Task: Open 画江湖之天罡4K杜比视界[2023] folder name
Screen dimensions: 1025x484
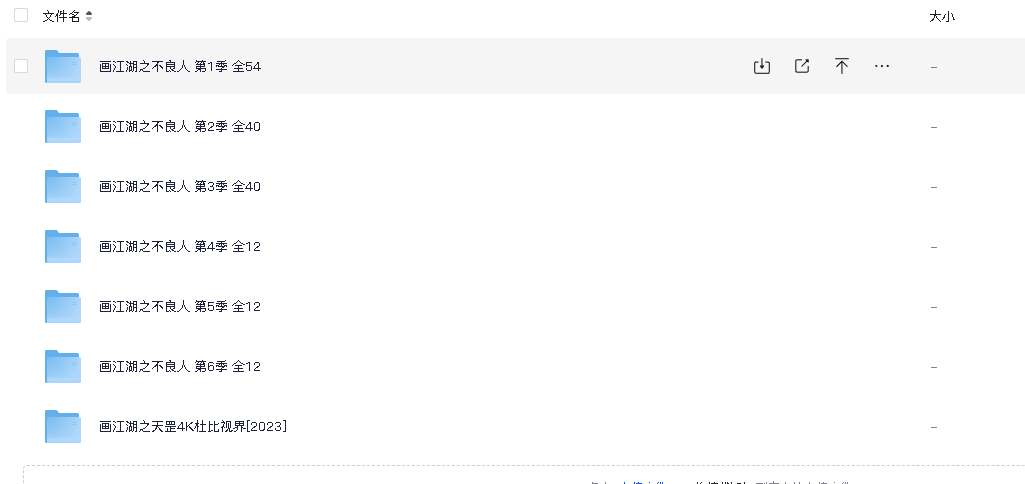Action: point(193,426)
